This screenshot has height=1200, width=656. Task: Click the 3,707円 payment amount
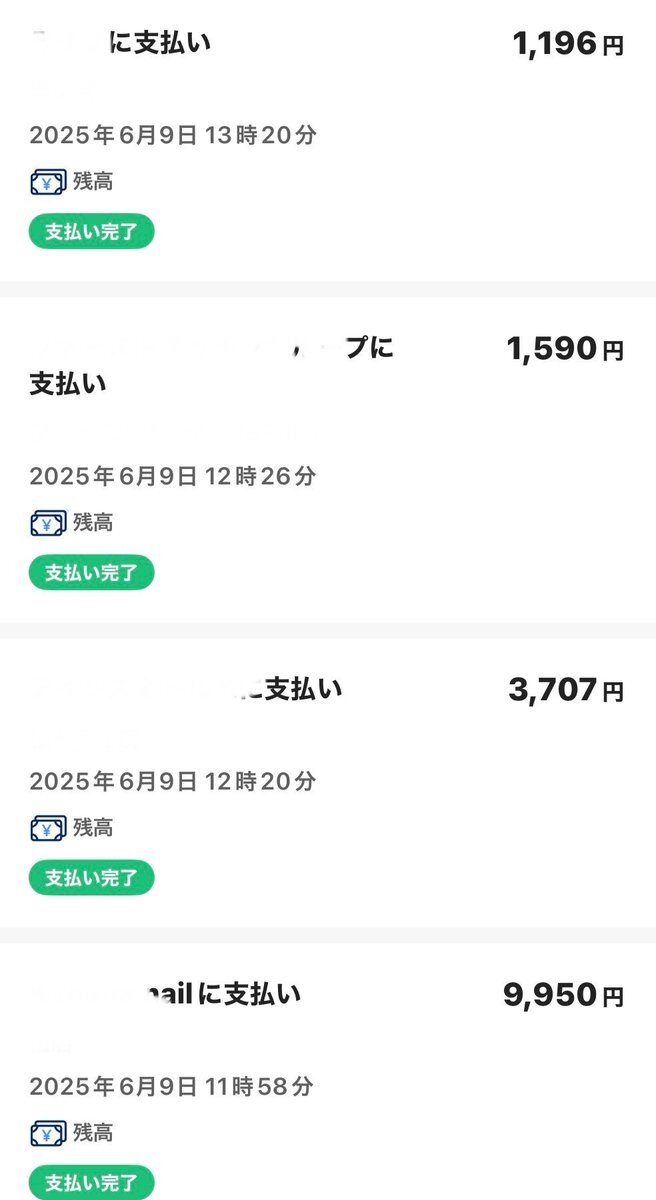click(565, 690)
